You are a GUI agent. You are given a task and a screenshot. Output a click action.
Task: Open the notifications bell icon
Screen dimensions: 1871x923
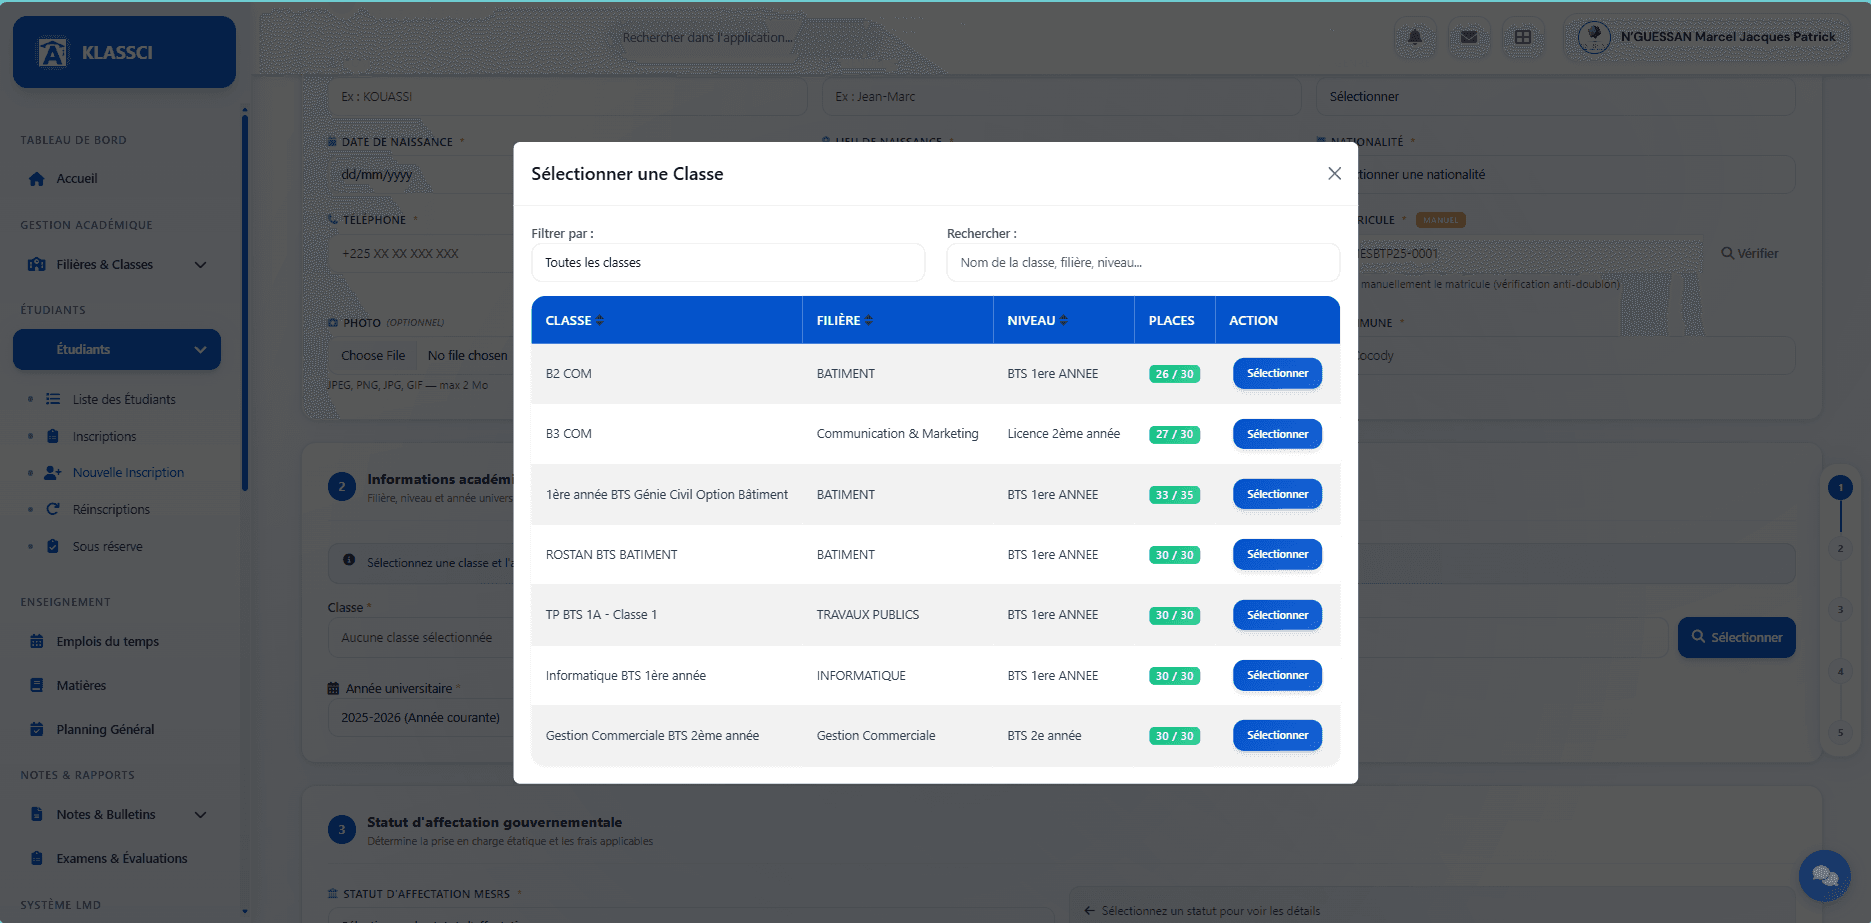(1415, 37)
